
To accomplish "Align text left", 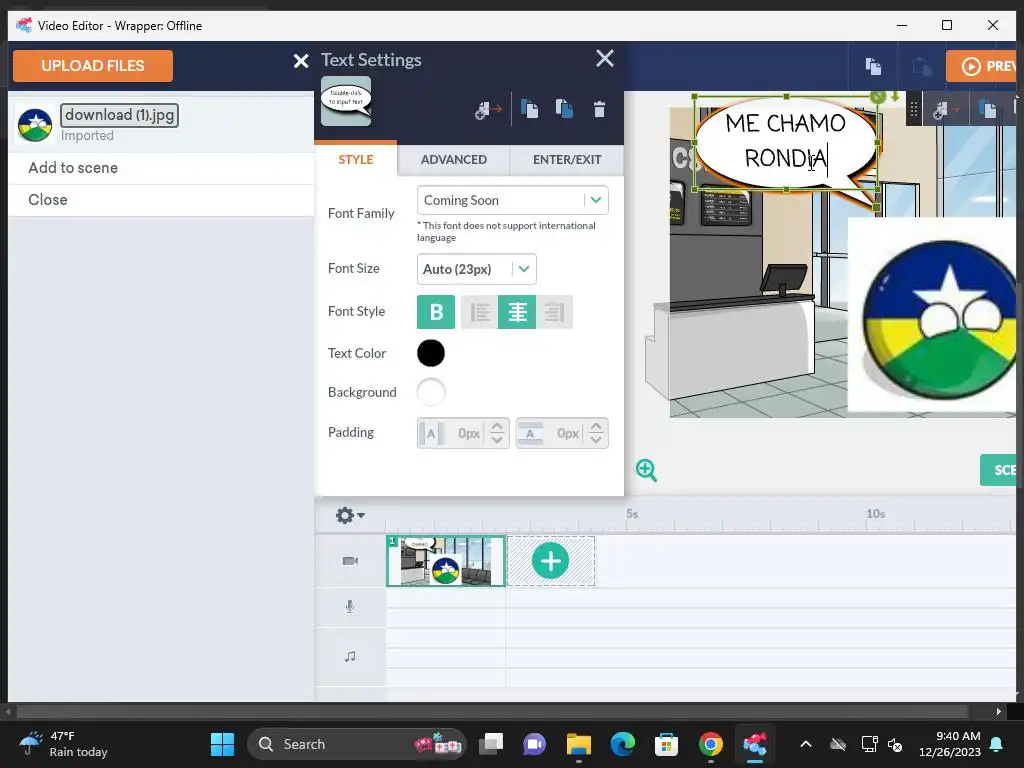I will click(x=480, y=312).
